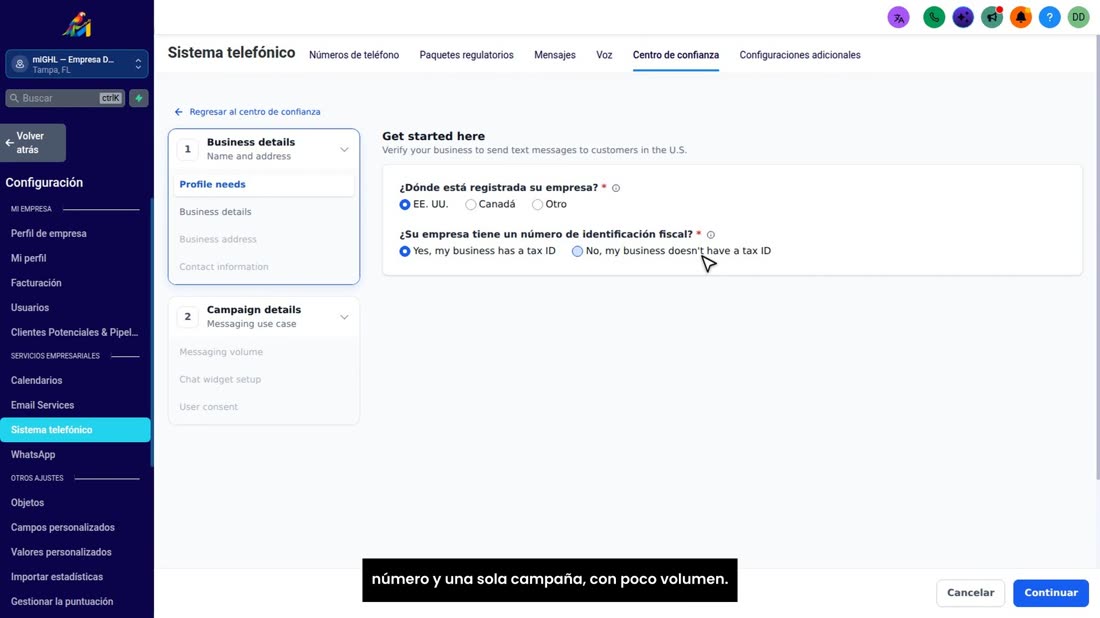The height and width of the screenshot is (618, 1100).
Task: Click the green lightning quick actions button
Action: click(x=139, y=98)
